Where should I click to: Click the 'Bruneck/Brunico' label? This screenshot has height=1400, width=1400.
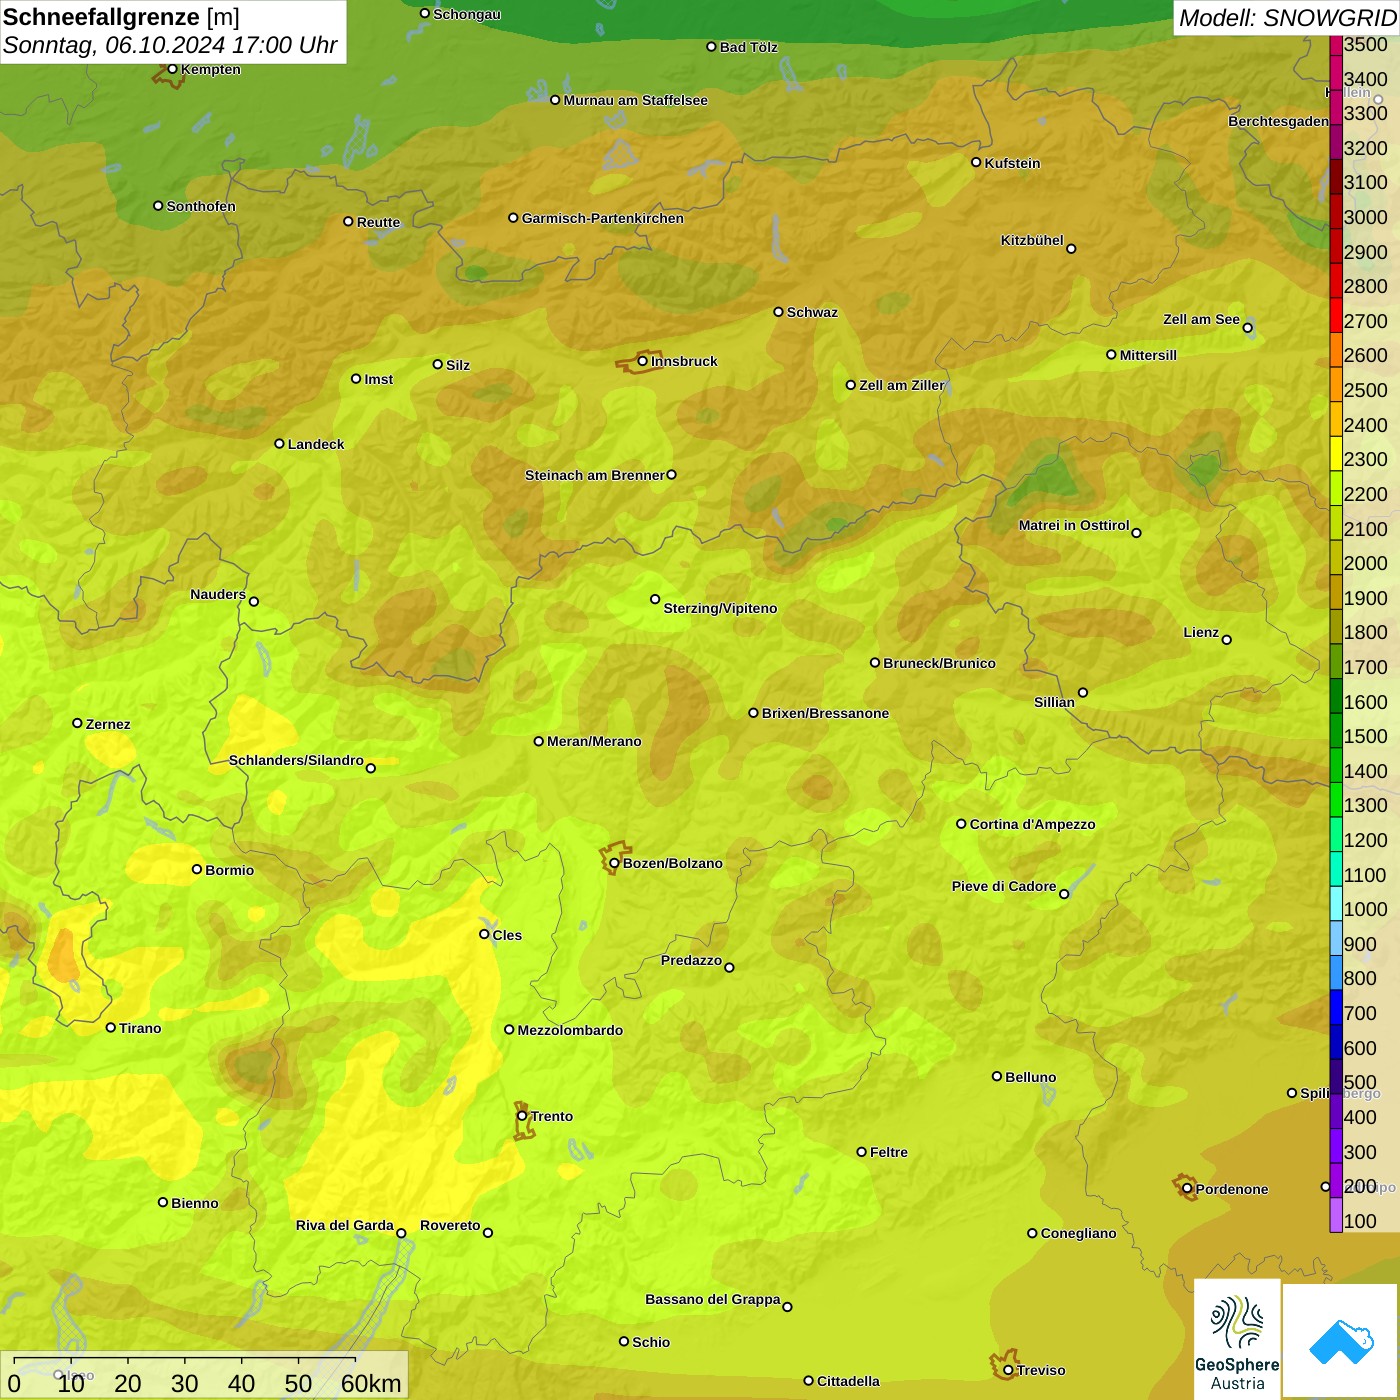tap(939, 663)
